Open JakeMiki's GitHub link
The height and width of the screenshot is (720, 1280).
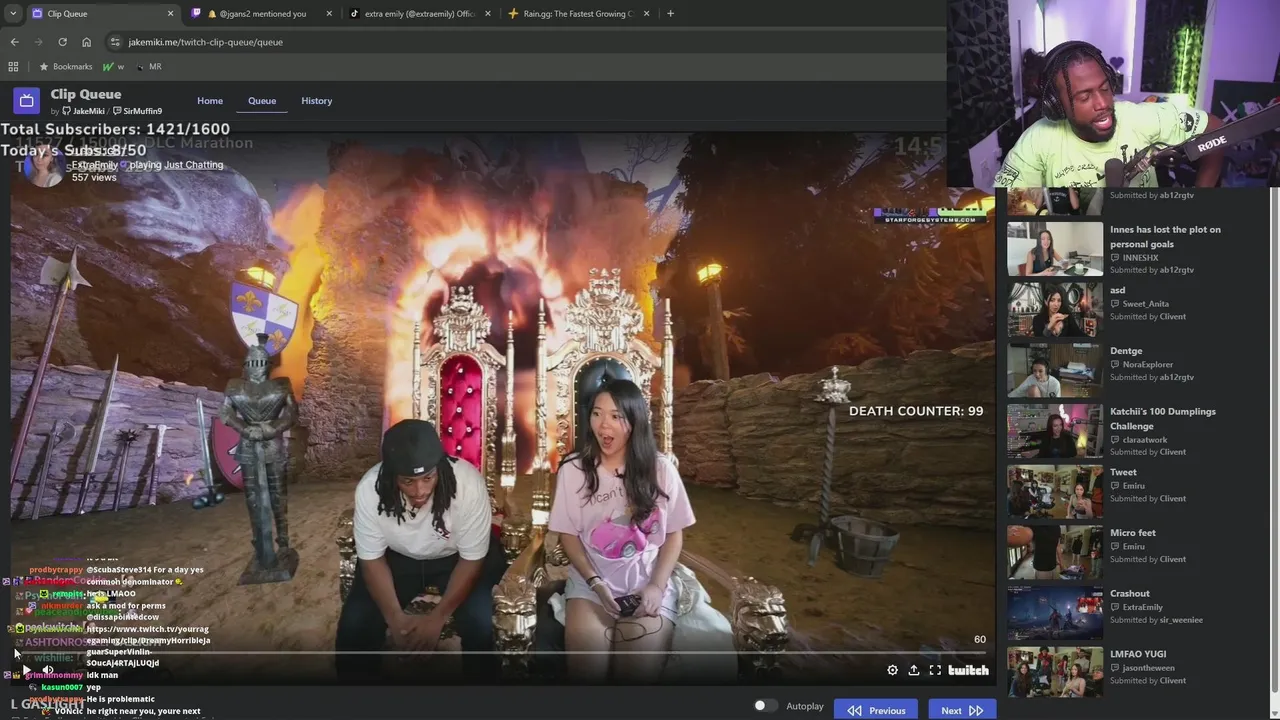click(x=83, y=111)
